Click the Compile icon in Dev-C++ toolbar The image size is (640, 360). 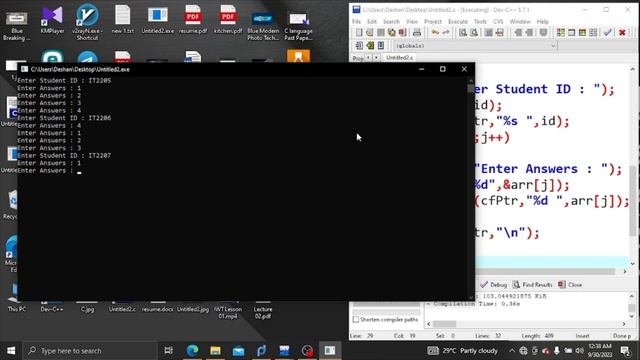561,33
